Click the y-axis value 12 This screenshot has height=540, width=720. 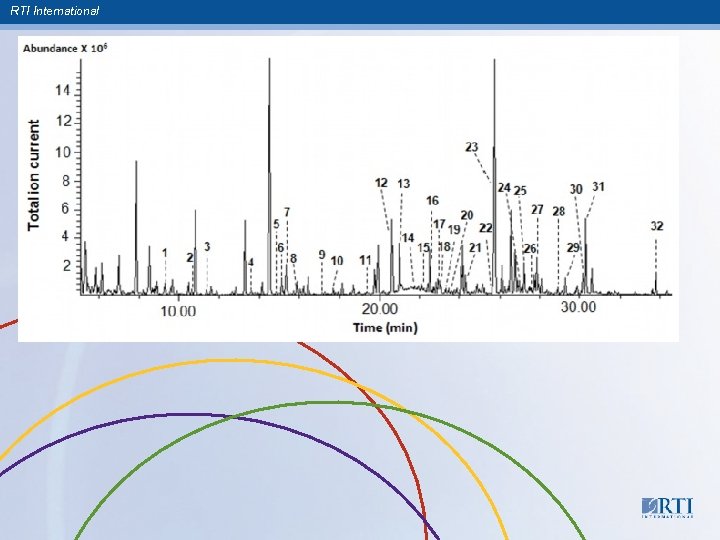[x=62, y=121]
